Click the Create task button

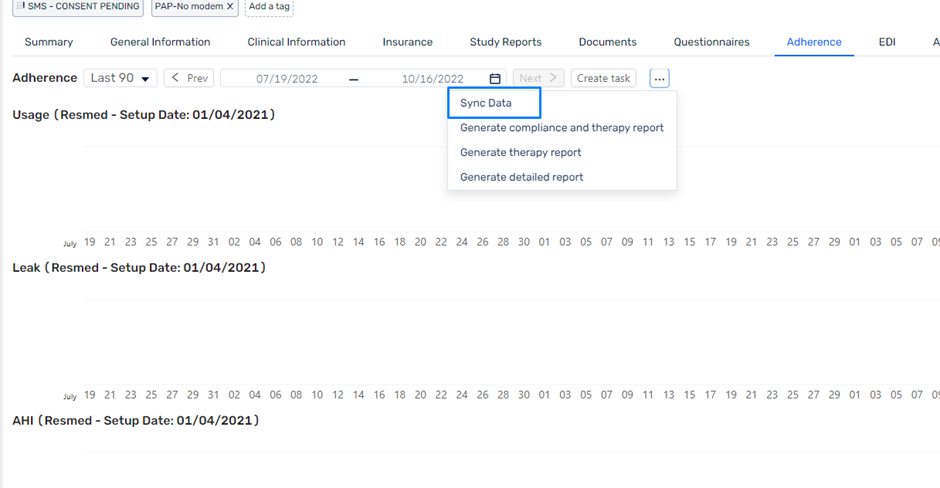[x=604, y=78]
